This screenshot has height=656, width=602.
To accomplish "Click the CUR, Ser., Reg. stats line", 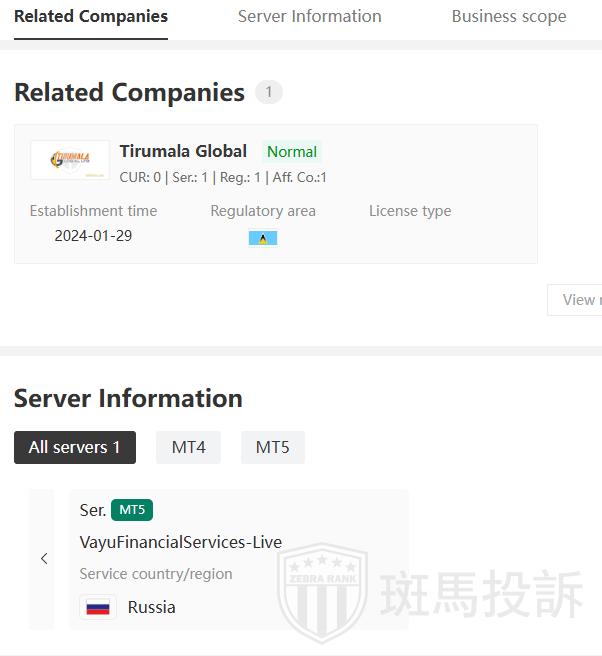I will tap(223, 177).
